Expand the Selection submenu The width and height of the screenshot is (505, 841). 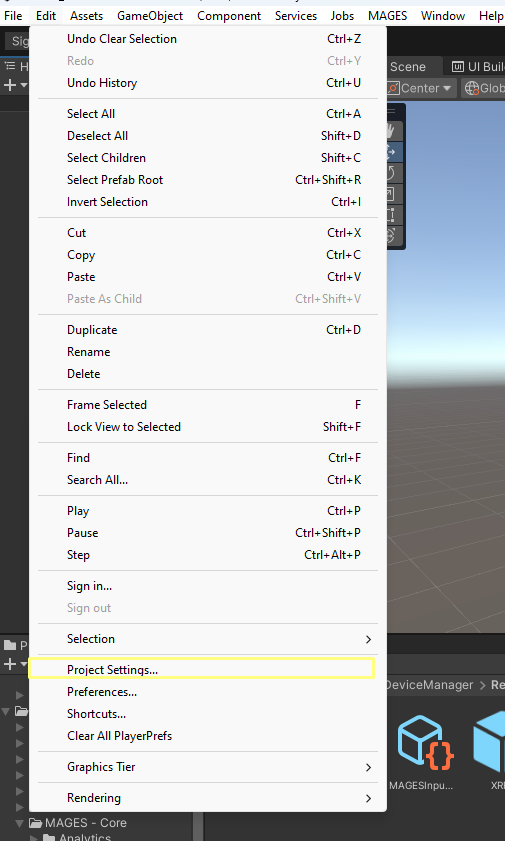208,639
